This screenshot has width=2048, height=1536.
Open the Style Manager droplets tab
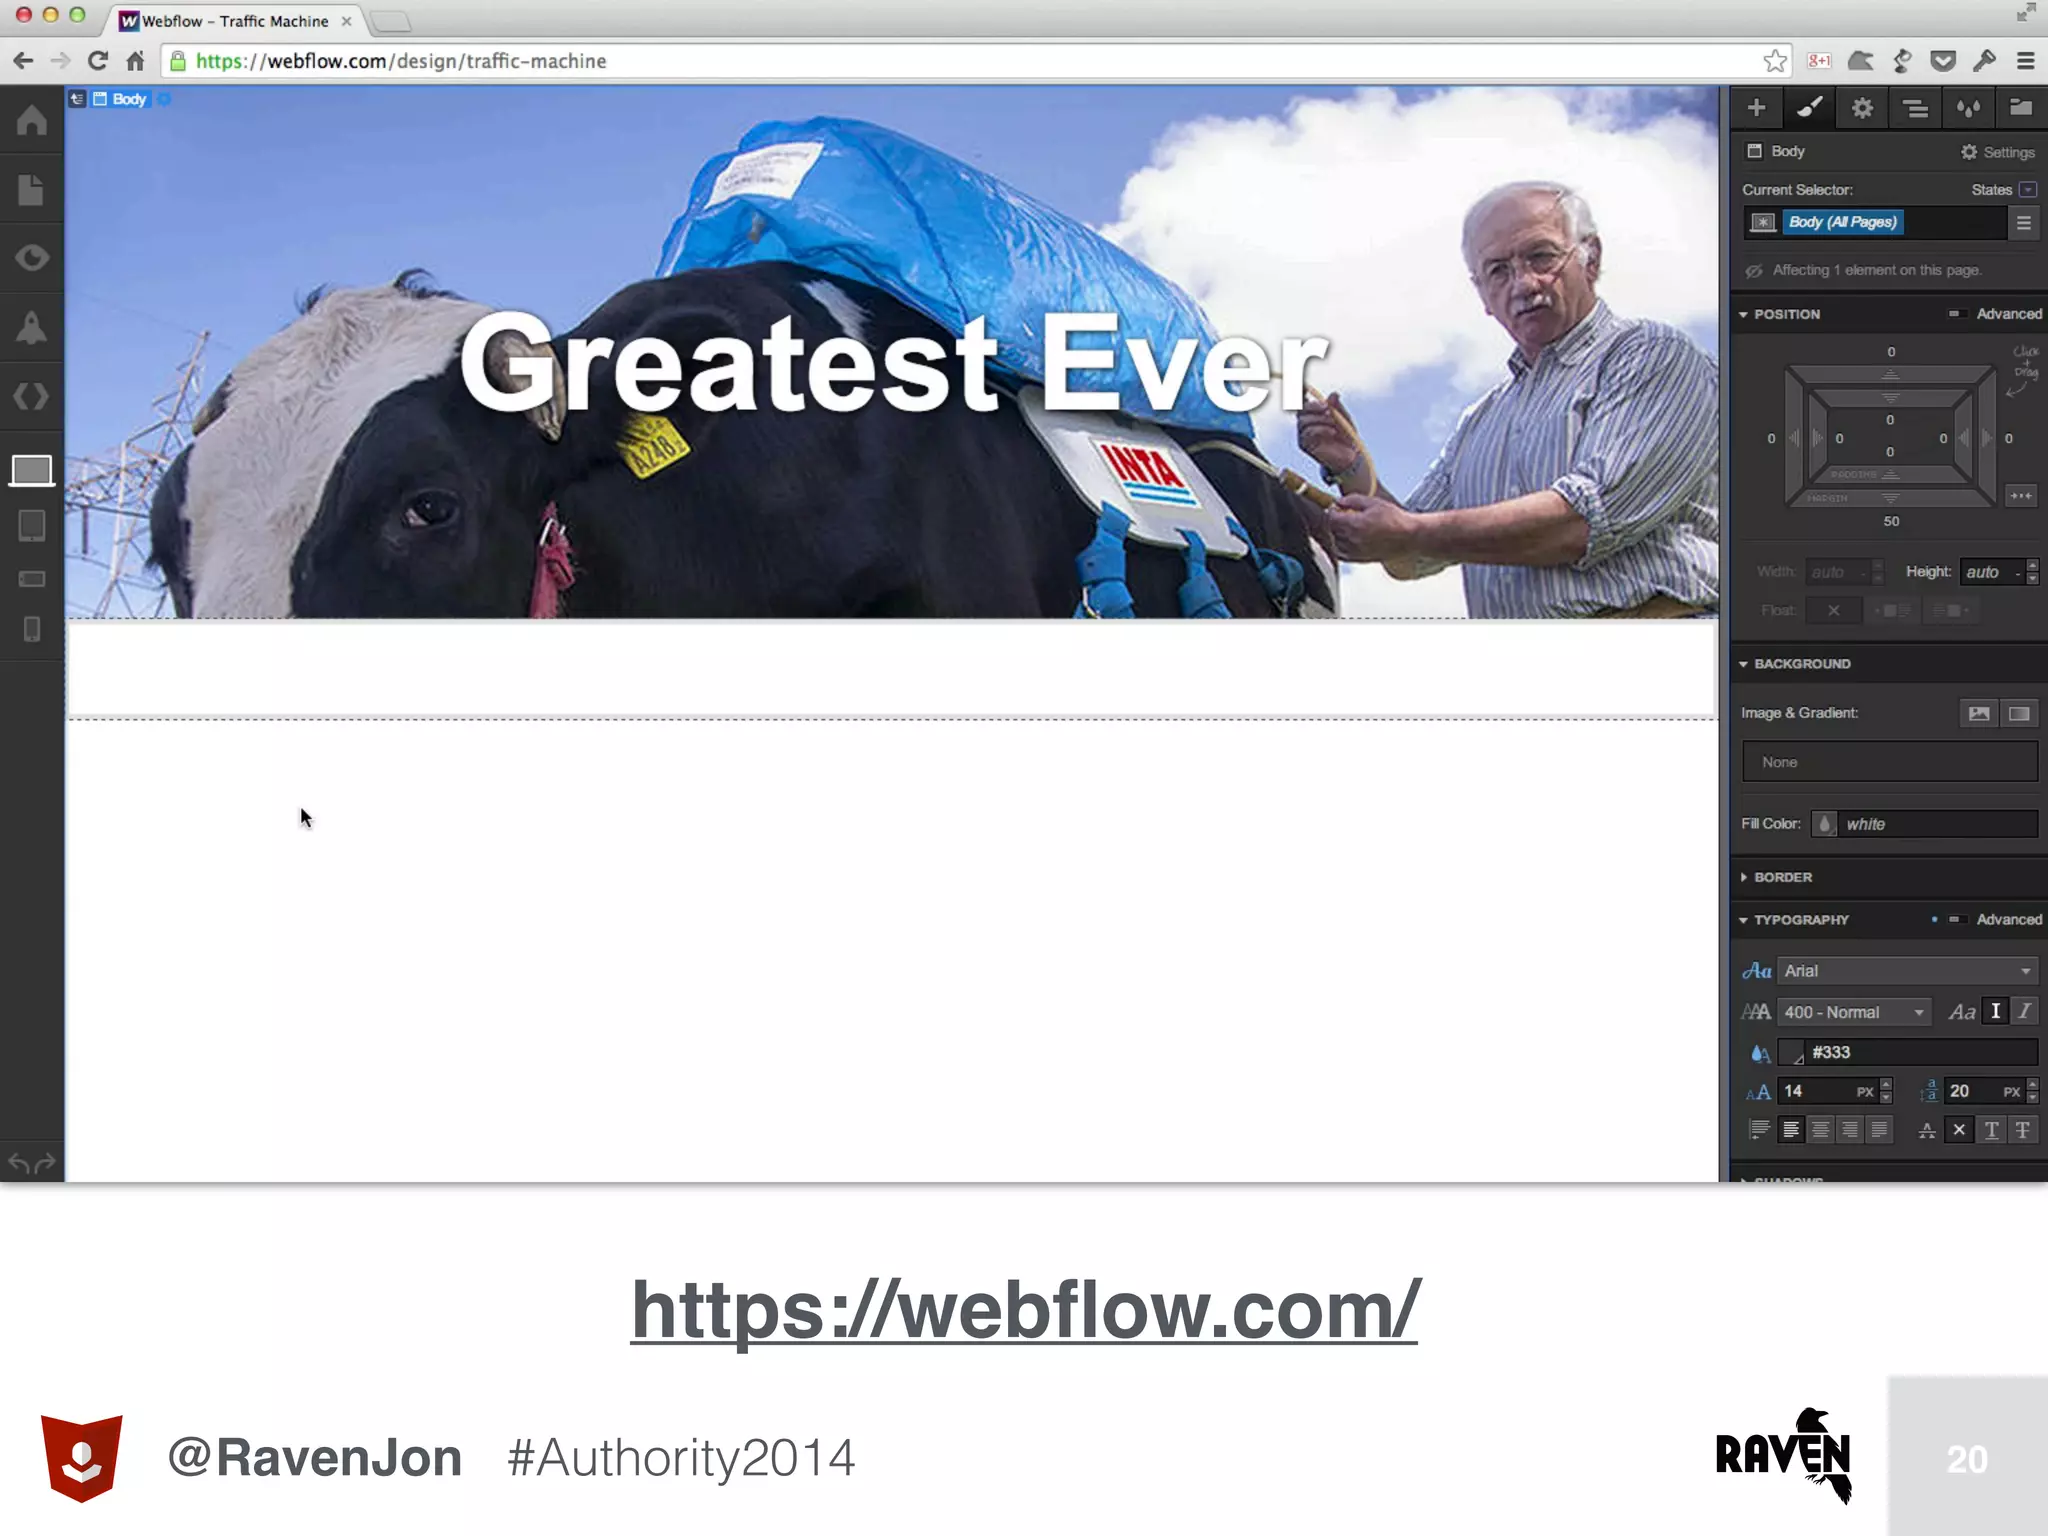click(1968, 108)
